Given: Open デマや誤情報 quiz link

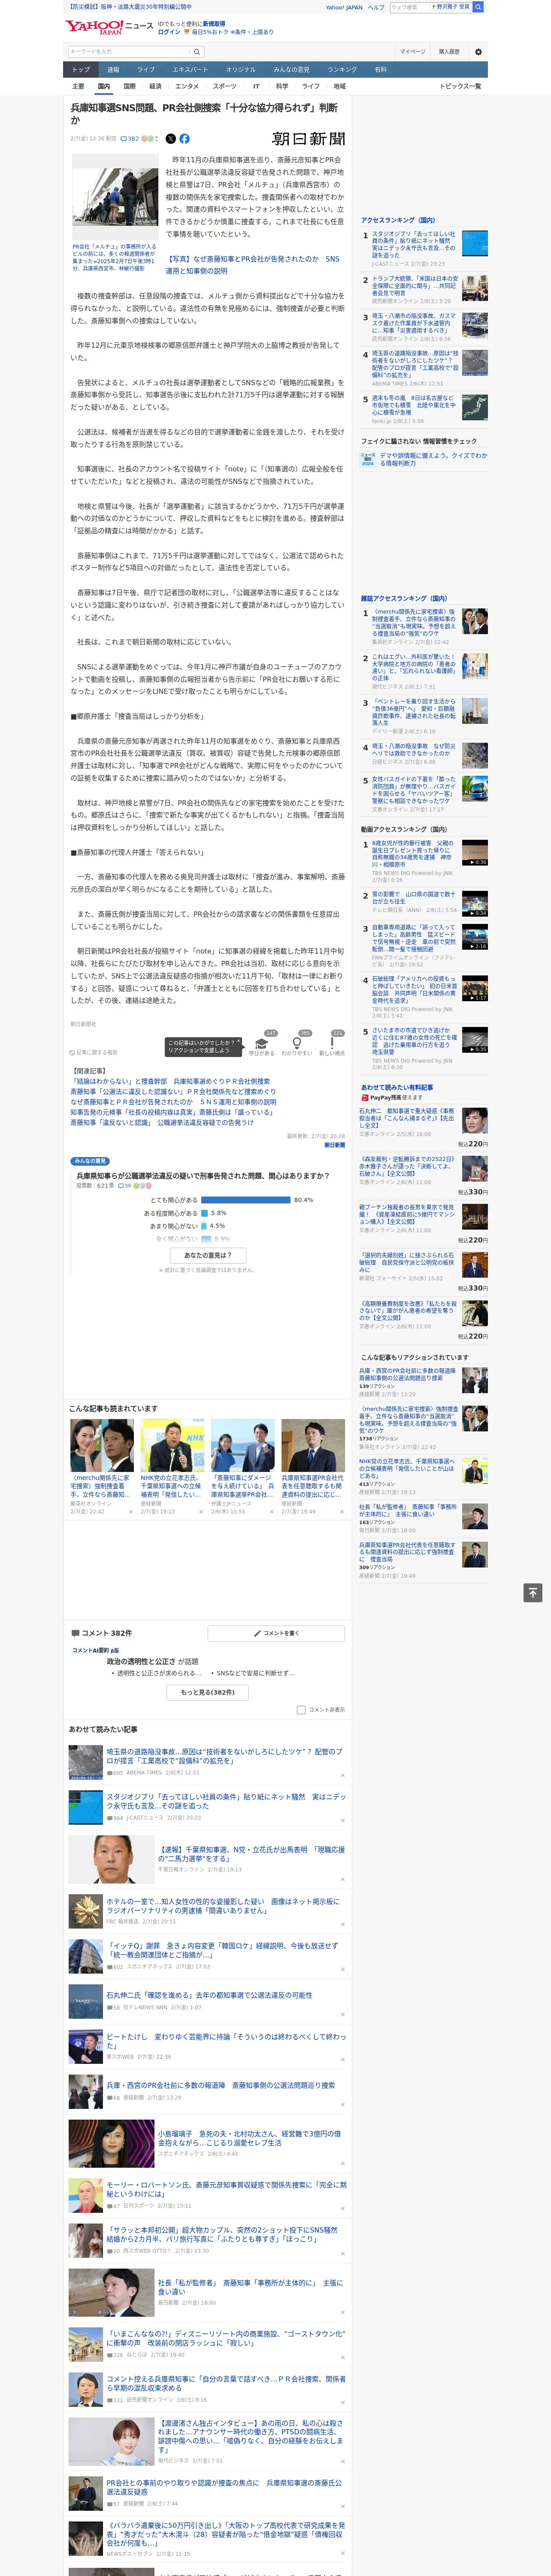Looking at the screenshot, I should 432,459.
